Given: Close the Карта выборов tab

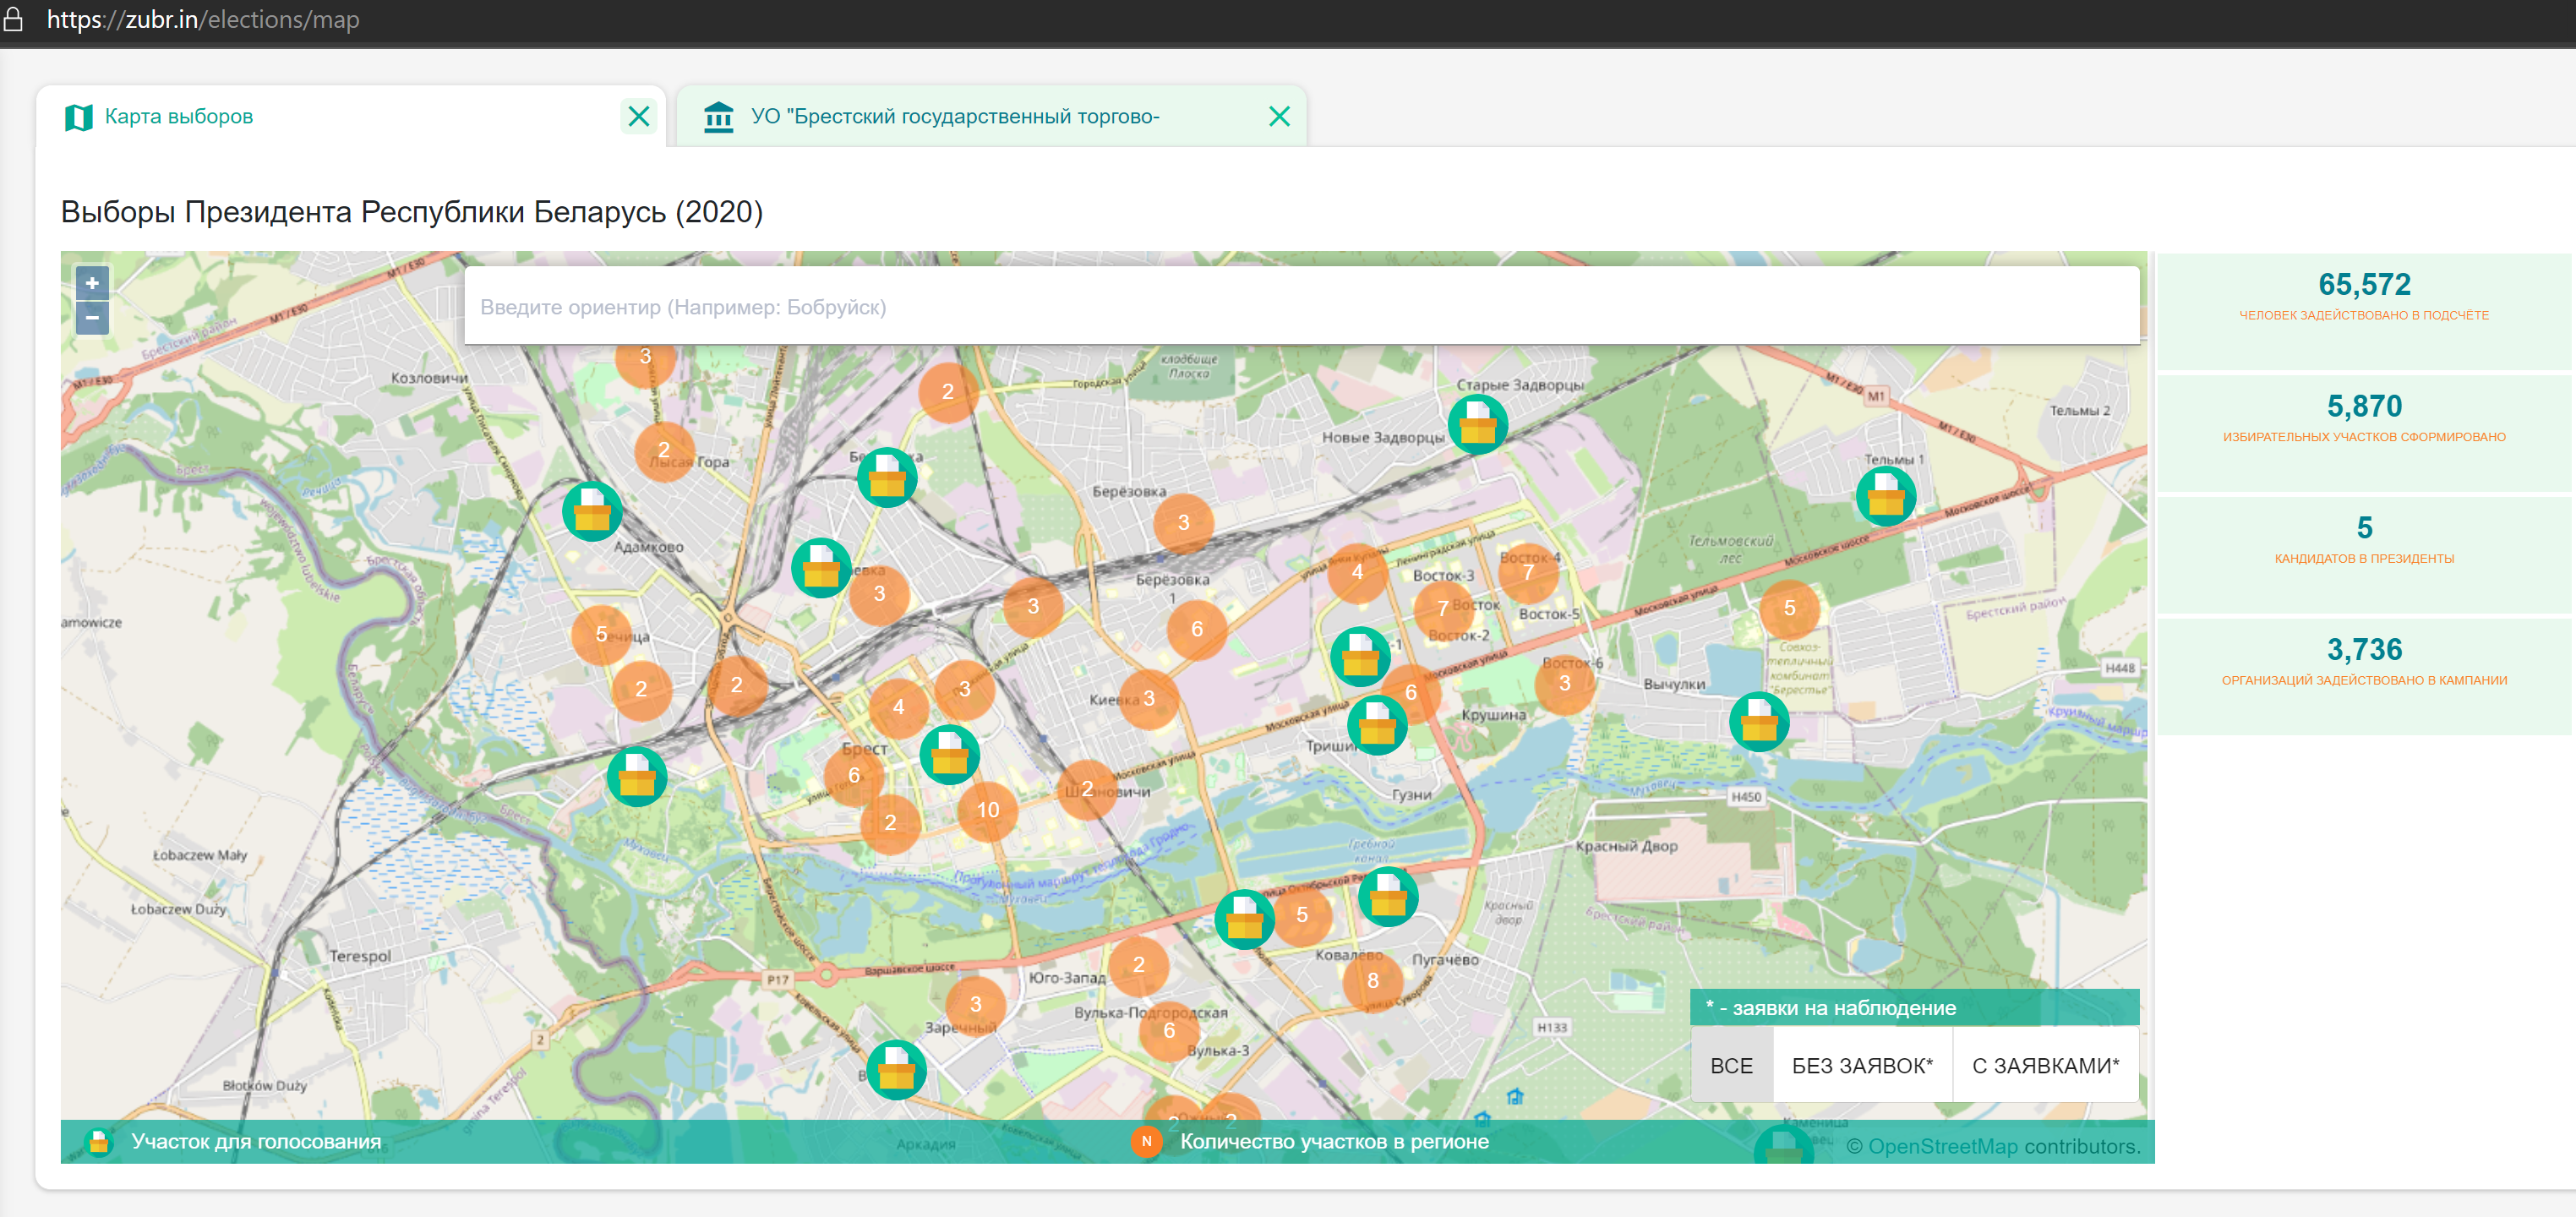Looking at the screenshot, I should coord(638,116).
